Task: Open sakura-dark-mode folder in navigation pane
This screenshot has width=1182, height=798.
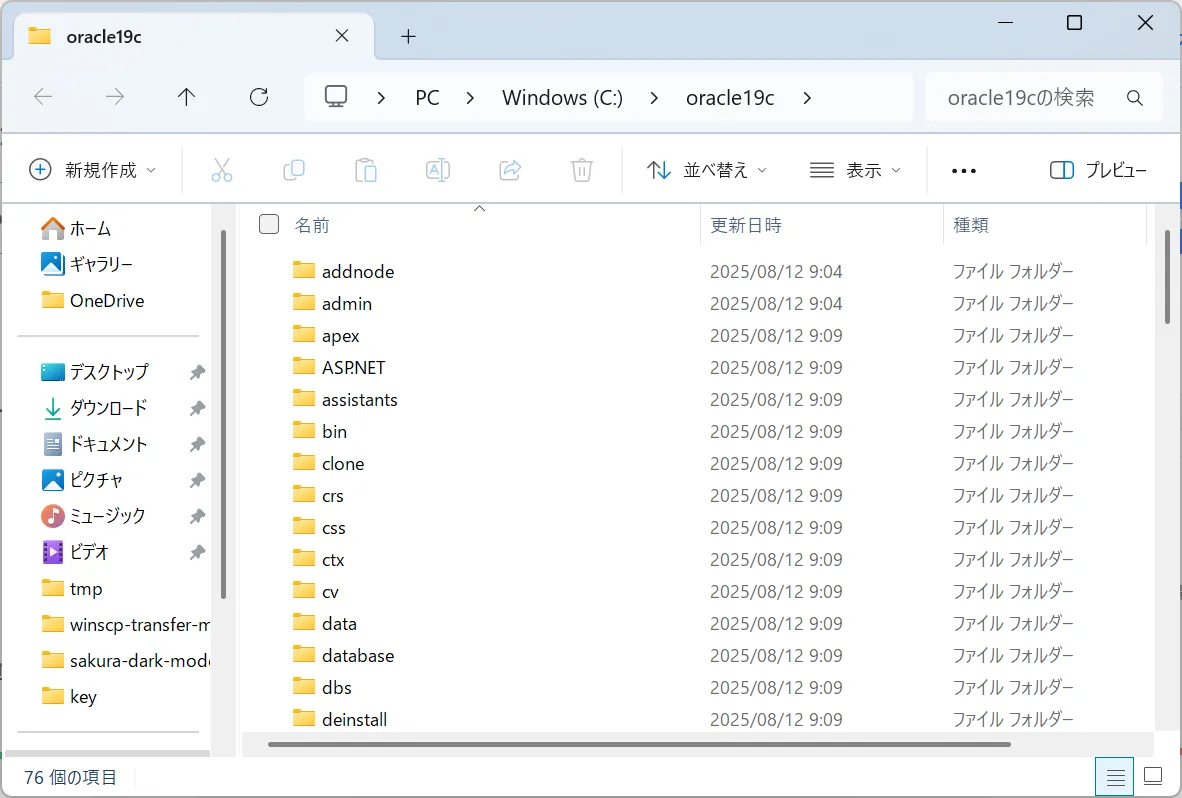Action: pyautogui.click(x=125, y=661)
